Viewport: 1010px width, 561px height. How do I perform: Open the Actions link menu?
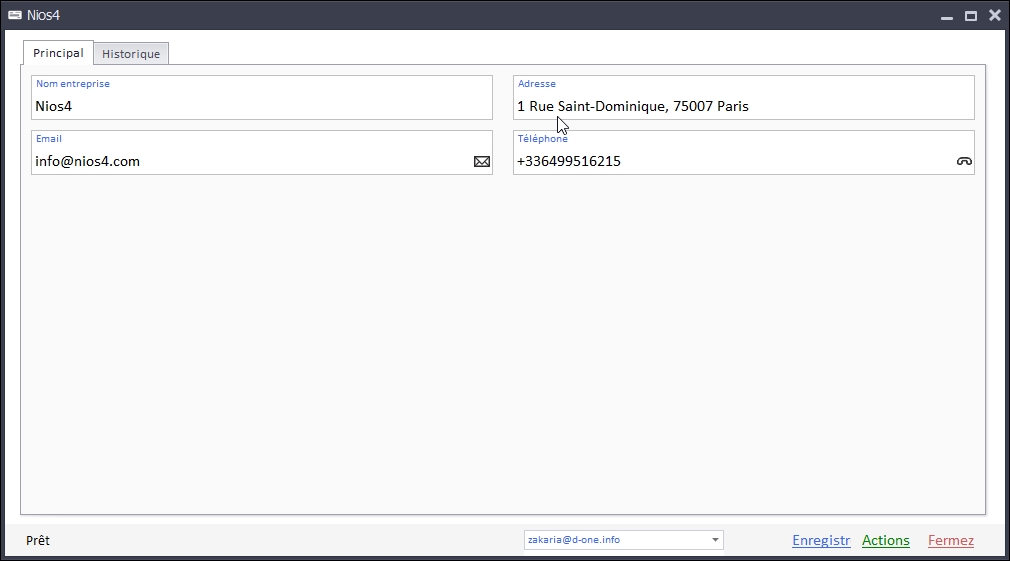[886, 540]
